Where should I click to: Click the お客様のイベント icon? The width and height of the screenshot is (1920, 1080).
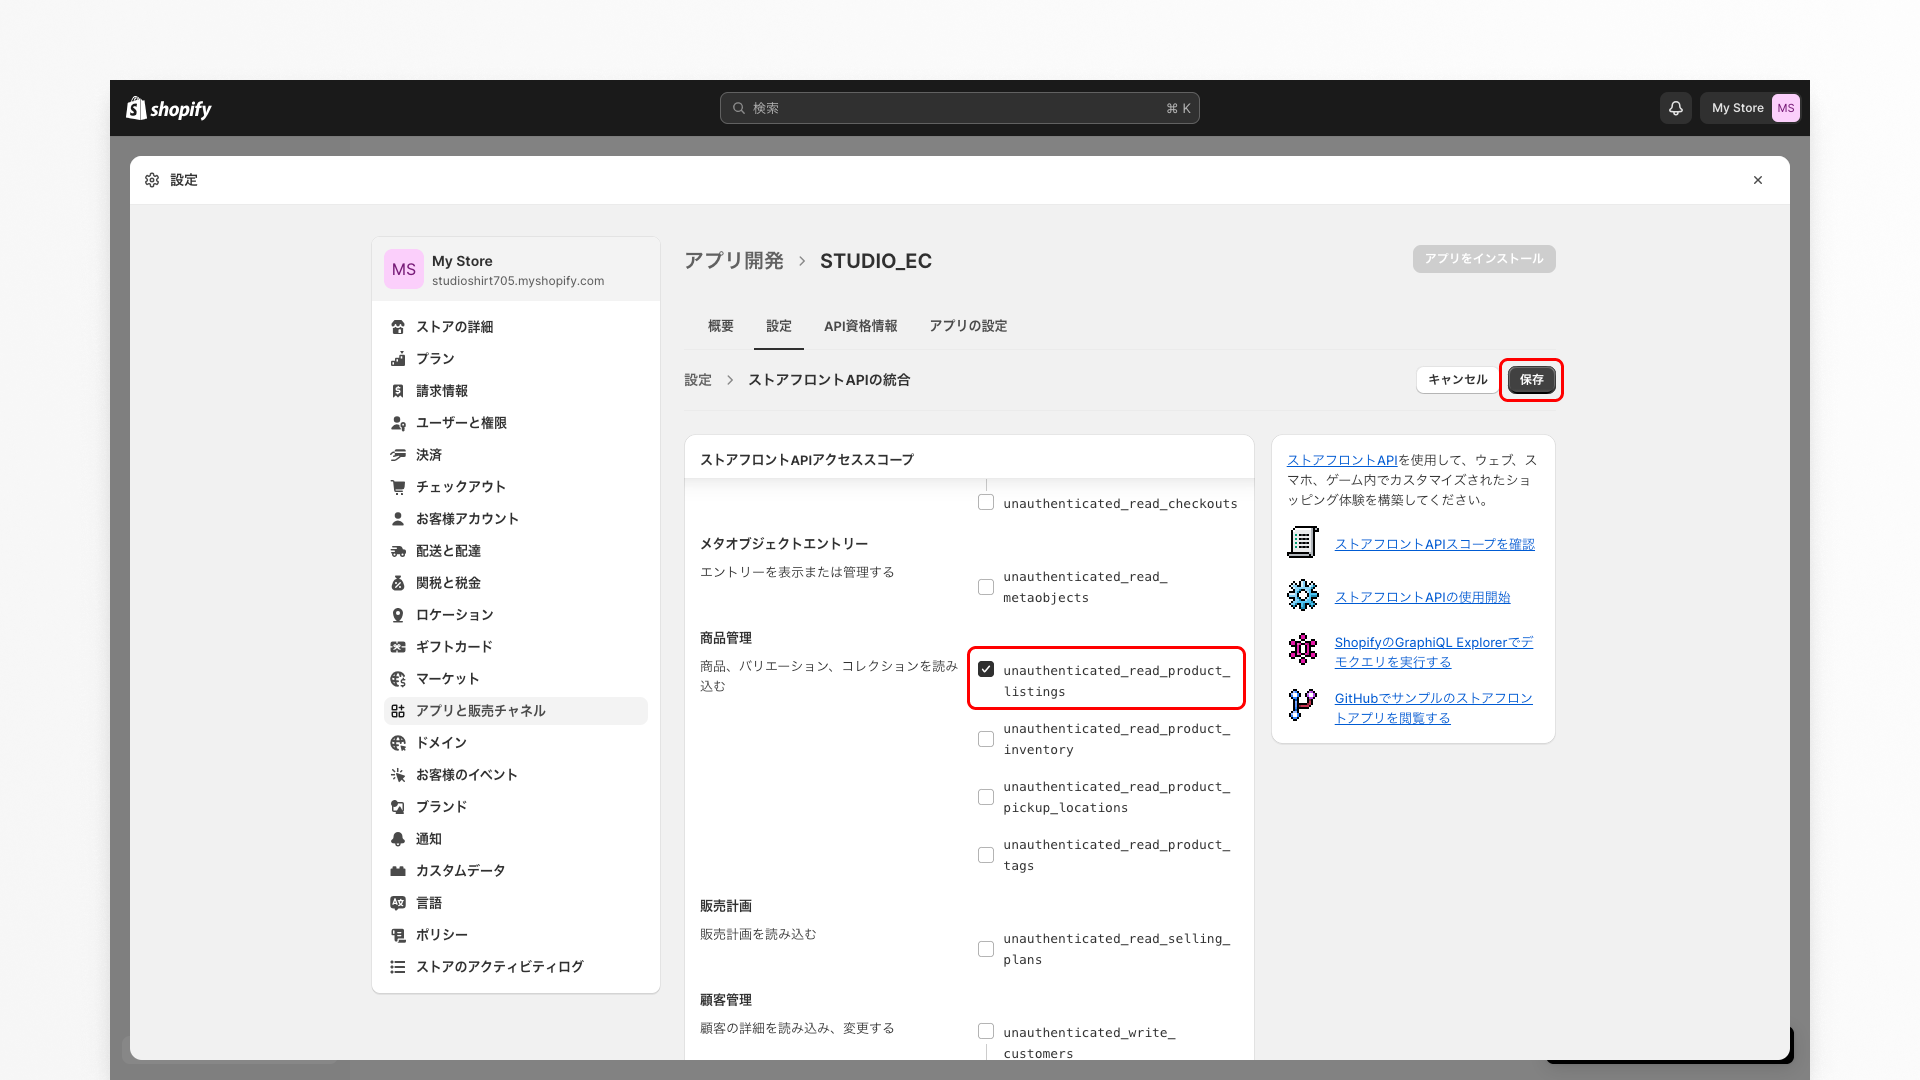[398, 775]
